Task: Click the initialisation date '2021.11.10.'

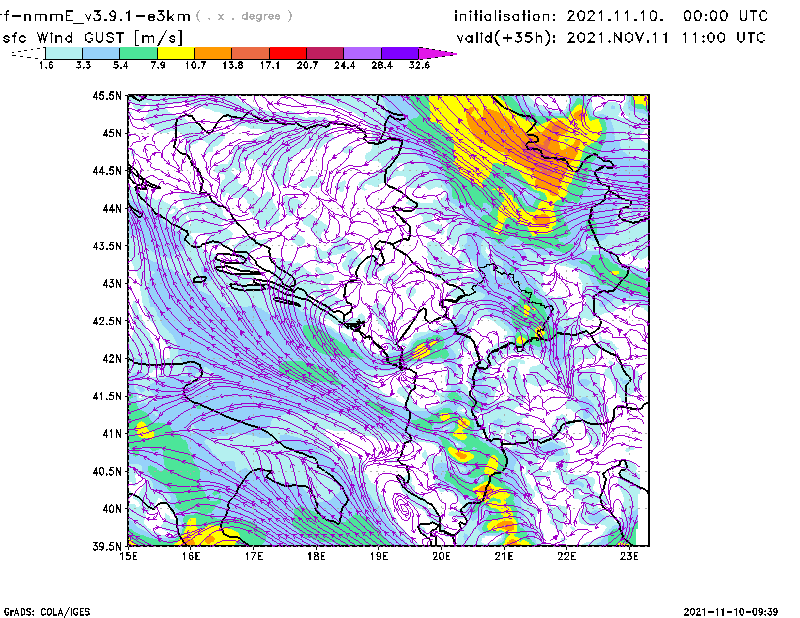Action: 615,16
